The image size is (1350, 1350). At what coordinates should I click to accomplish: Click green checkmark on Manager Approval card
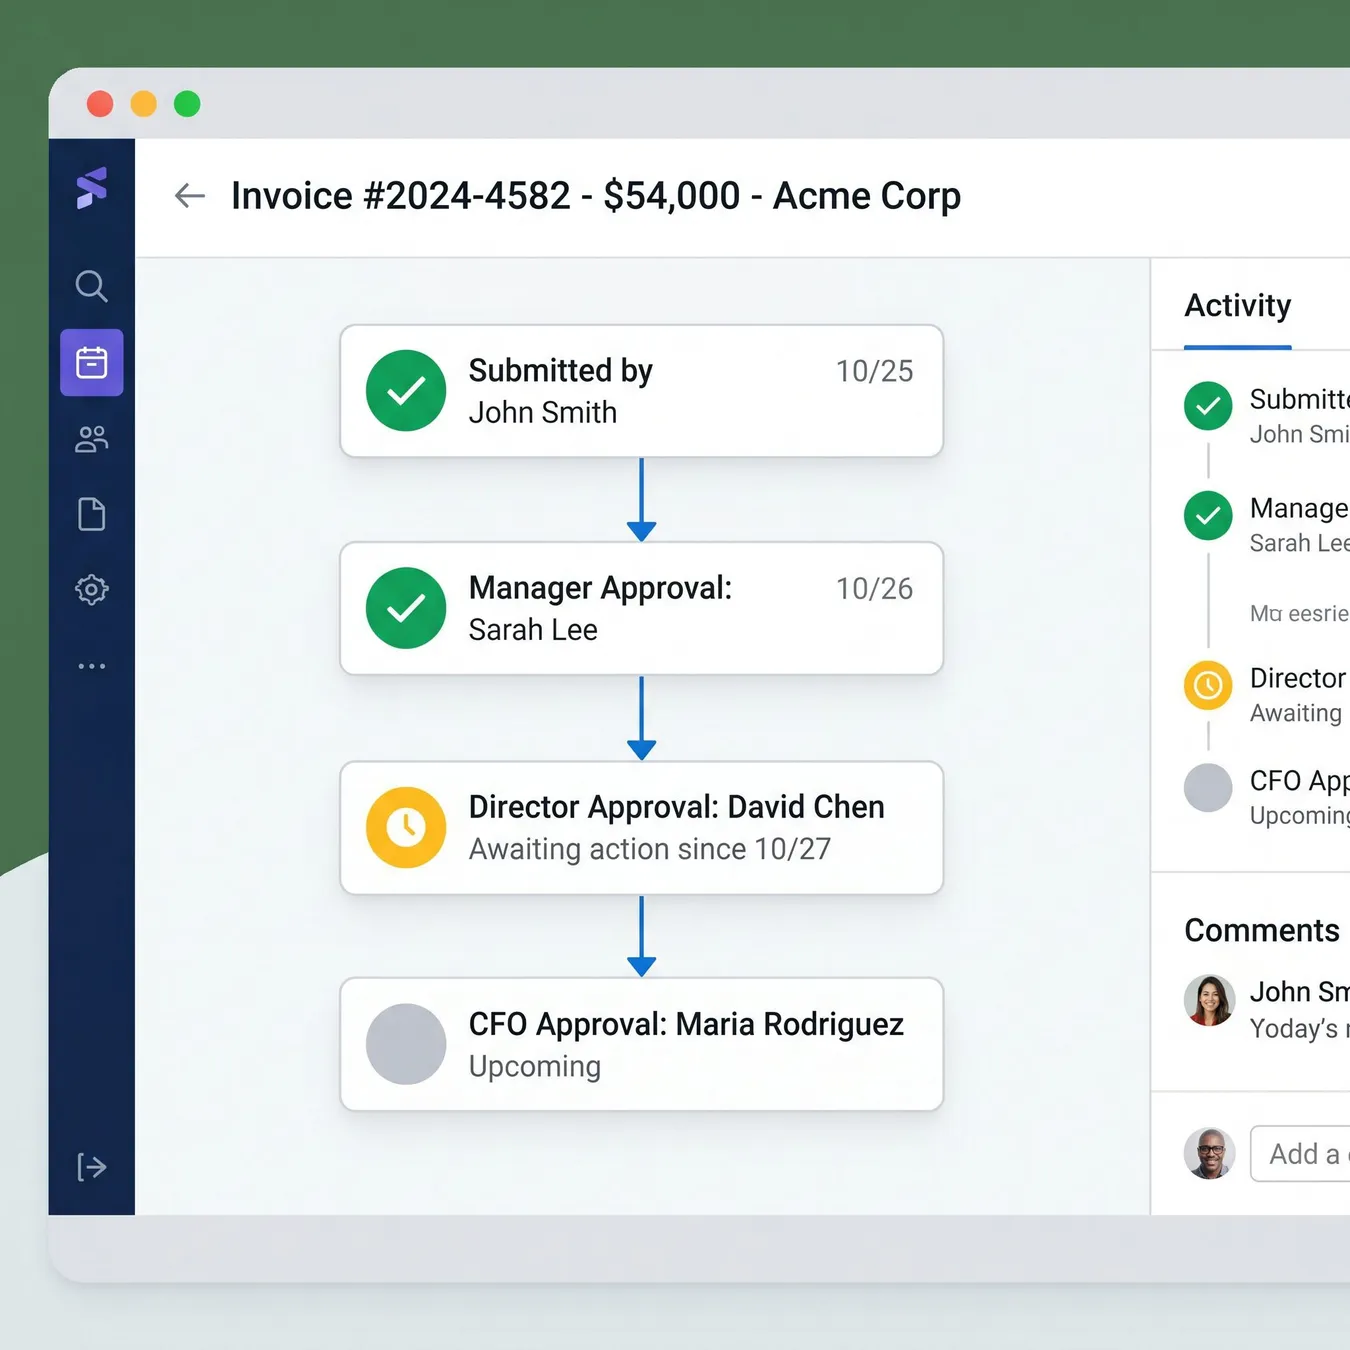click(x=406, y=608)
